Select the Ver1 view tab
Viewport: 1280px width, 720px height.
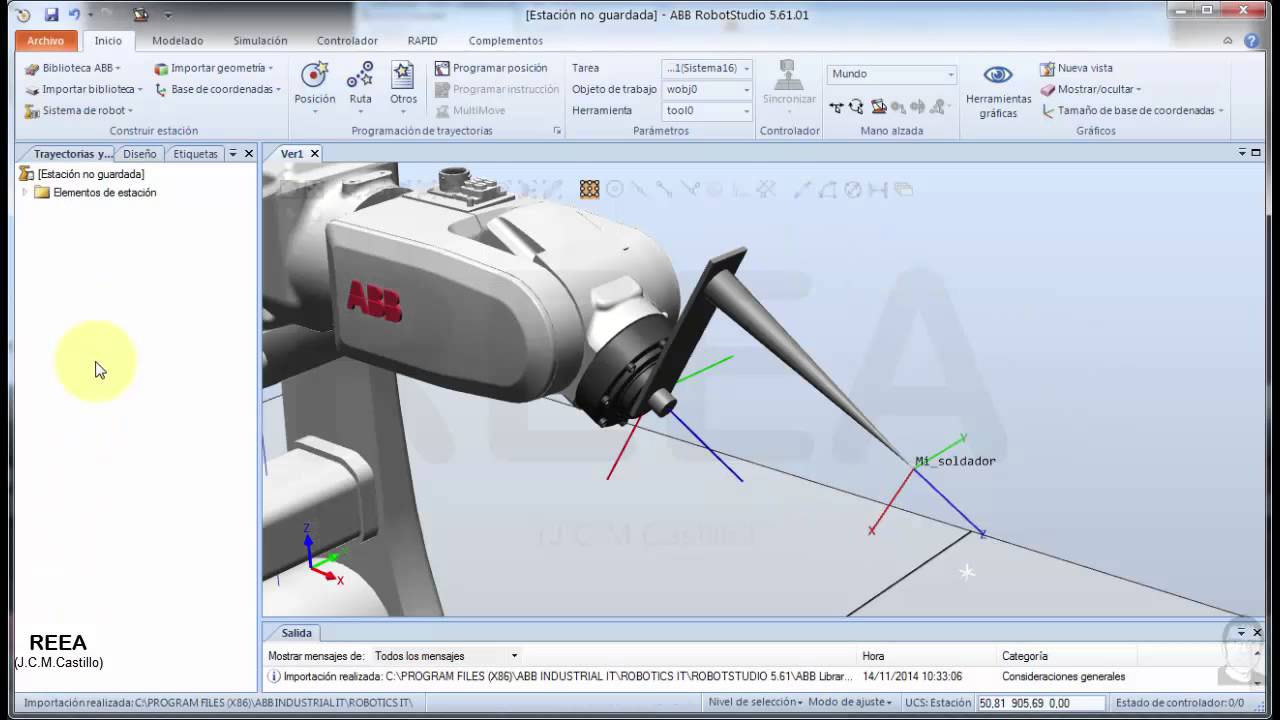coord(291,154)
